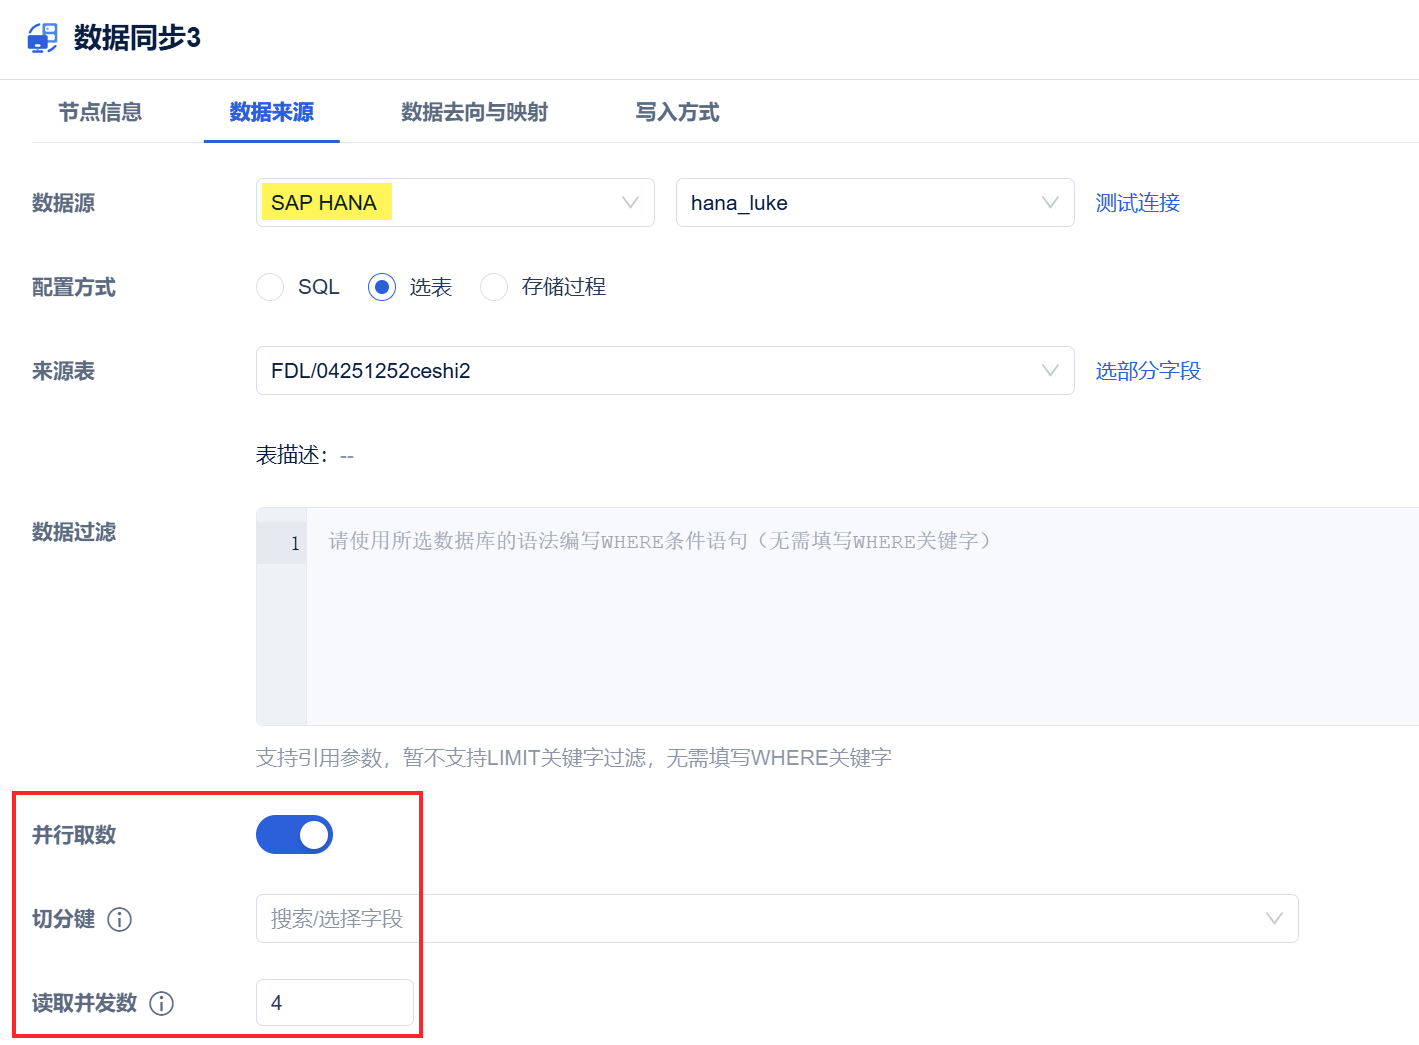Switch to the 节点信息 tab
The height and width of the screenshot is (1045, 1419).
tap(100, 112)
